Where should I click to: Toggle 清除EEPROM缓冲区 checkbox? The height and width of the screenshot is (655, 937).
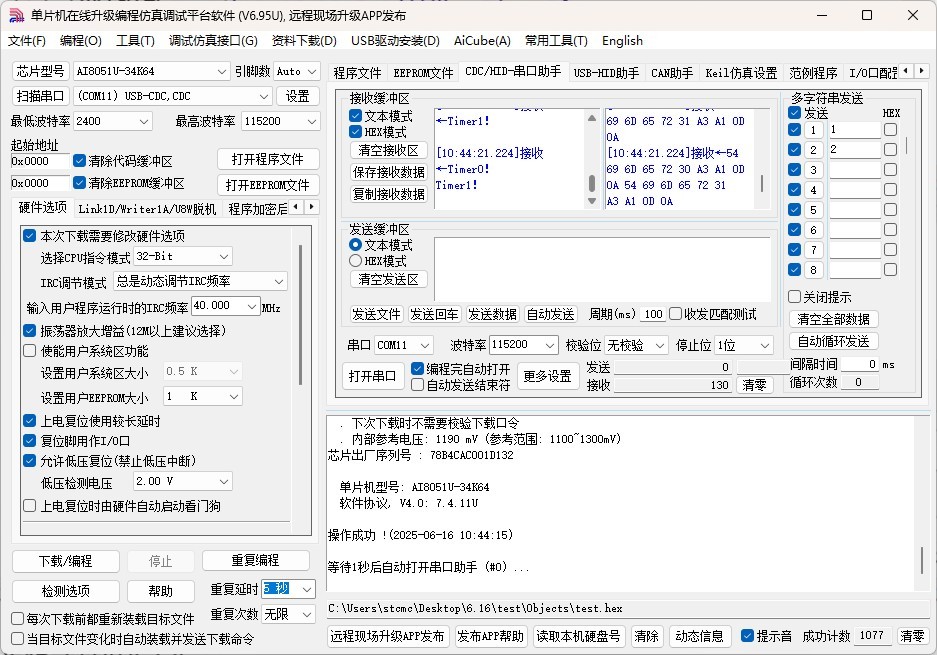click(x=79, y=182)
